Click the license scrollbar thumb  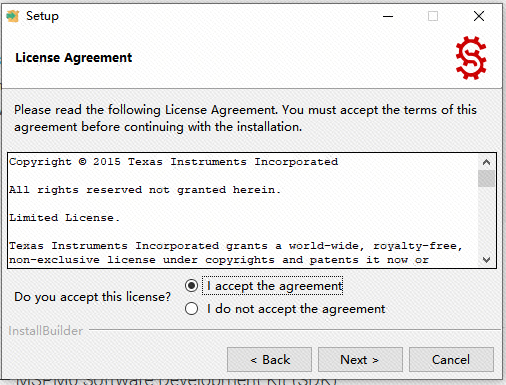(486, 179)
